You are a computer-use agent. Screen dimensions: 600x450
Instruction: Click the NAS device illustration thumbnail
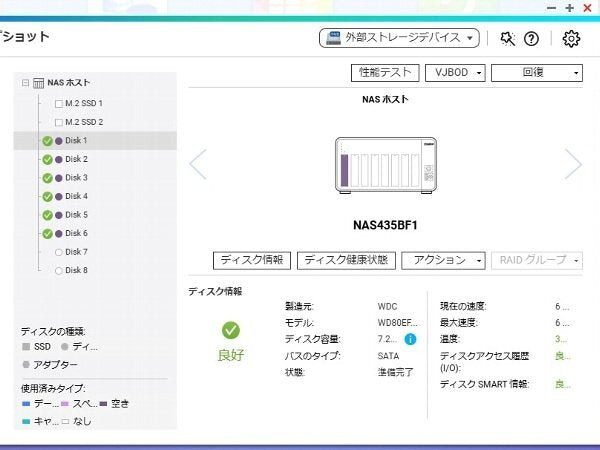point(386,166)
